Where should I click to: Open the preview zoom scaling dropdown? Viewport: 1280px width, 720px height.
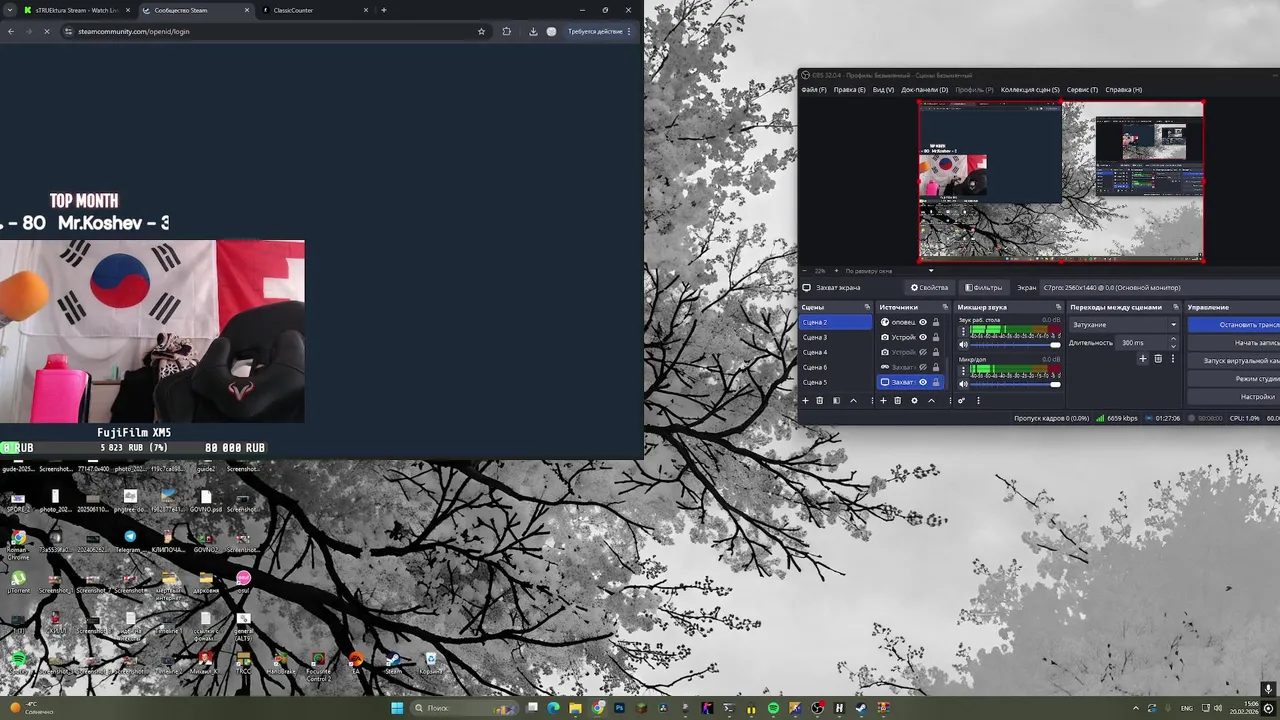pyautogui.click(x=931, y=270)
